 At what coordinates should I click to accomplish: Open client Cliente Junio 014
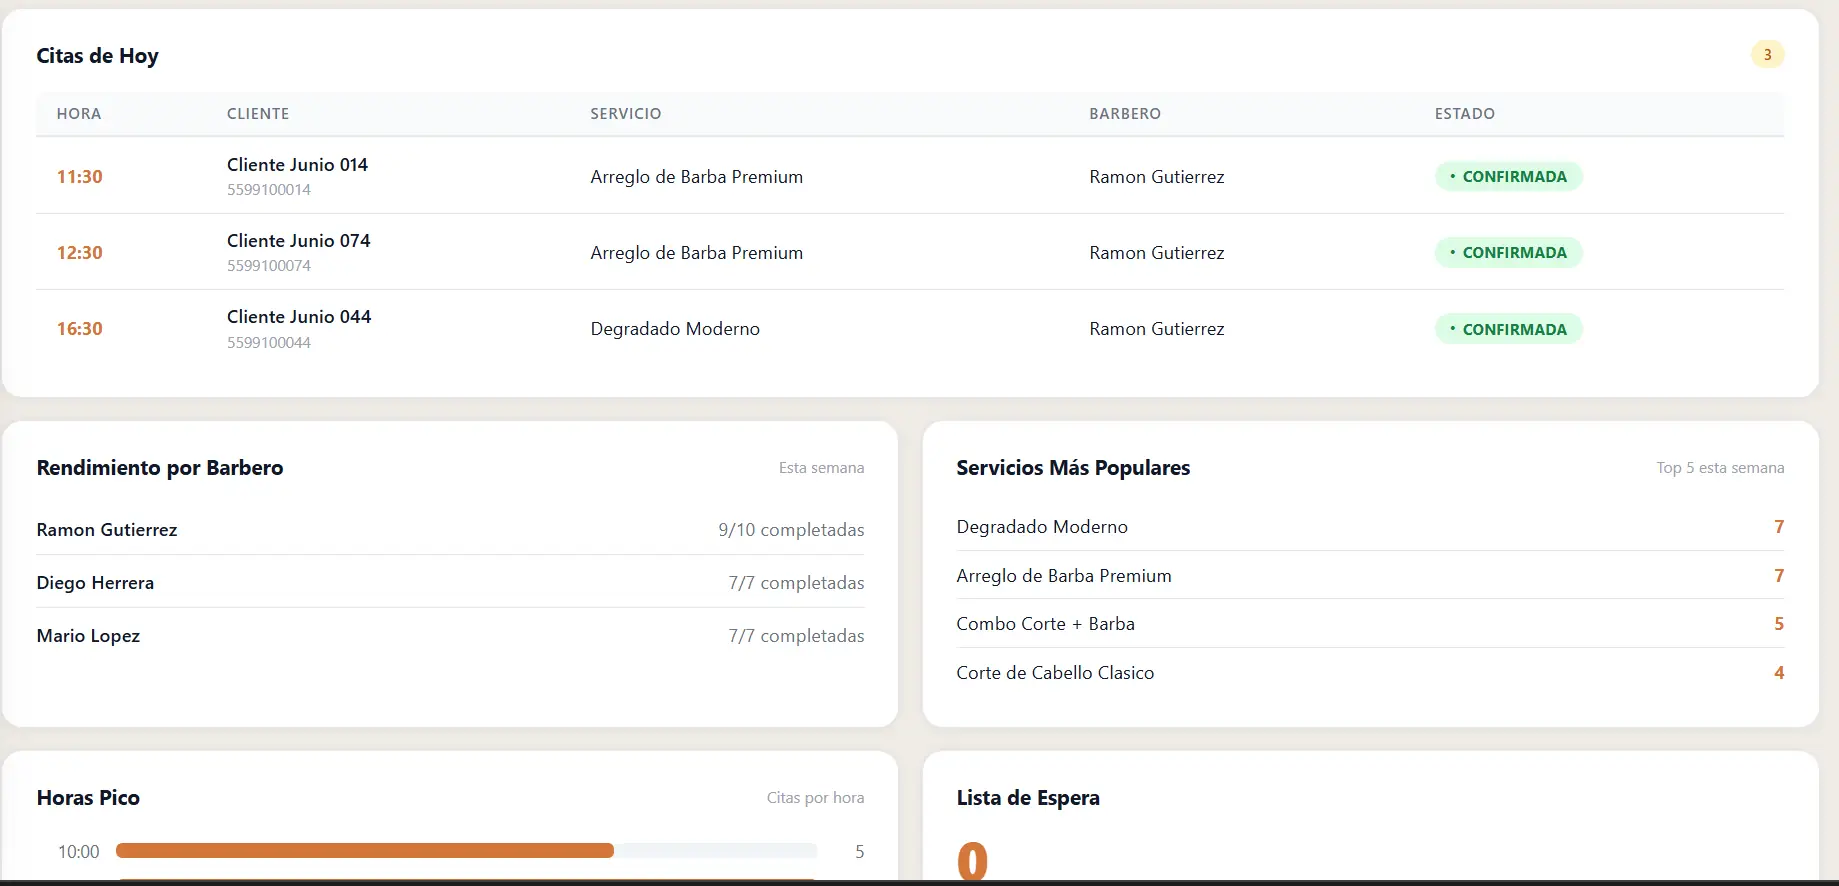click(x=297, y=165)
